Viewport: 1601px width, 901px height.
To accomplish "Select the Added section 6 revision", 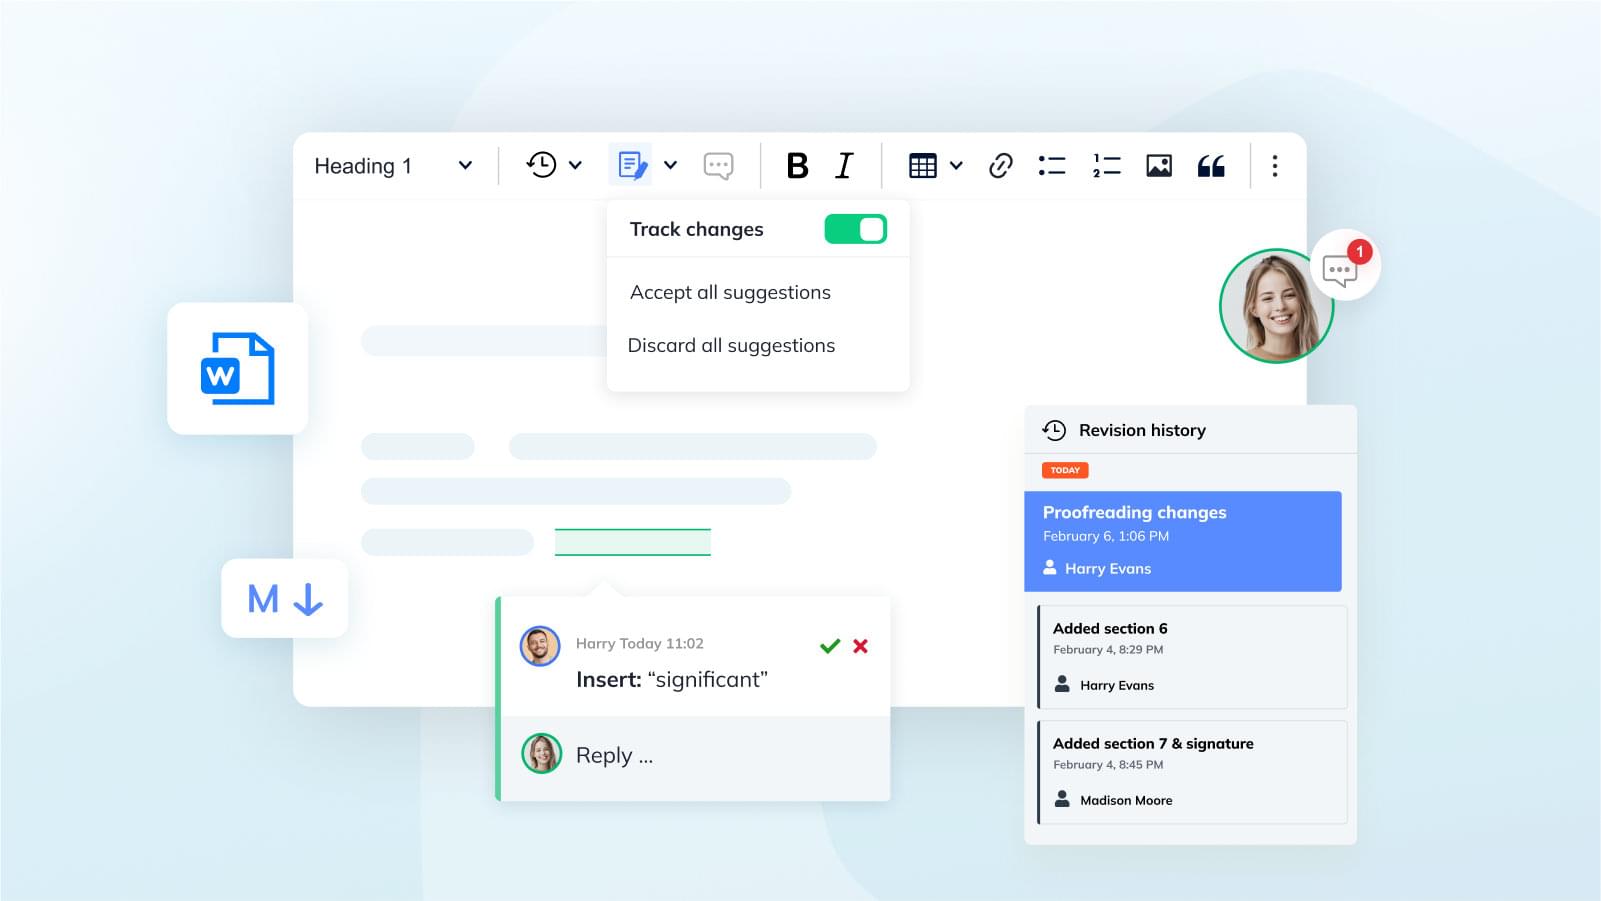I will click(1192, 657).
